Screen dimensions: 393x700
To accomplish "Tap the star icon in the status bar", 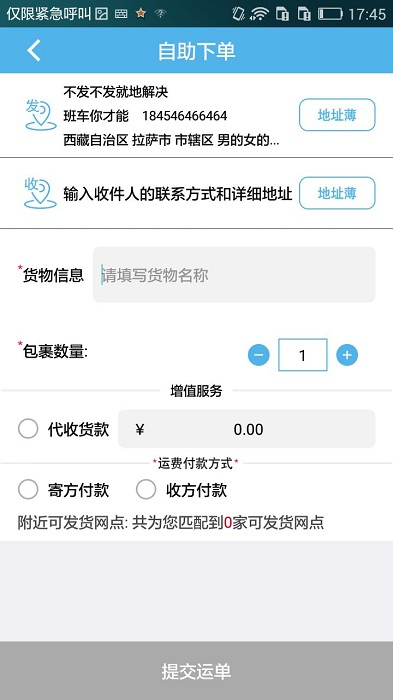I will tap(141, 14).
